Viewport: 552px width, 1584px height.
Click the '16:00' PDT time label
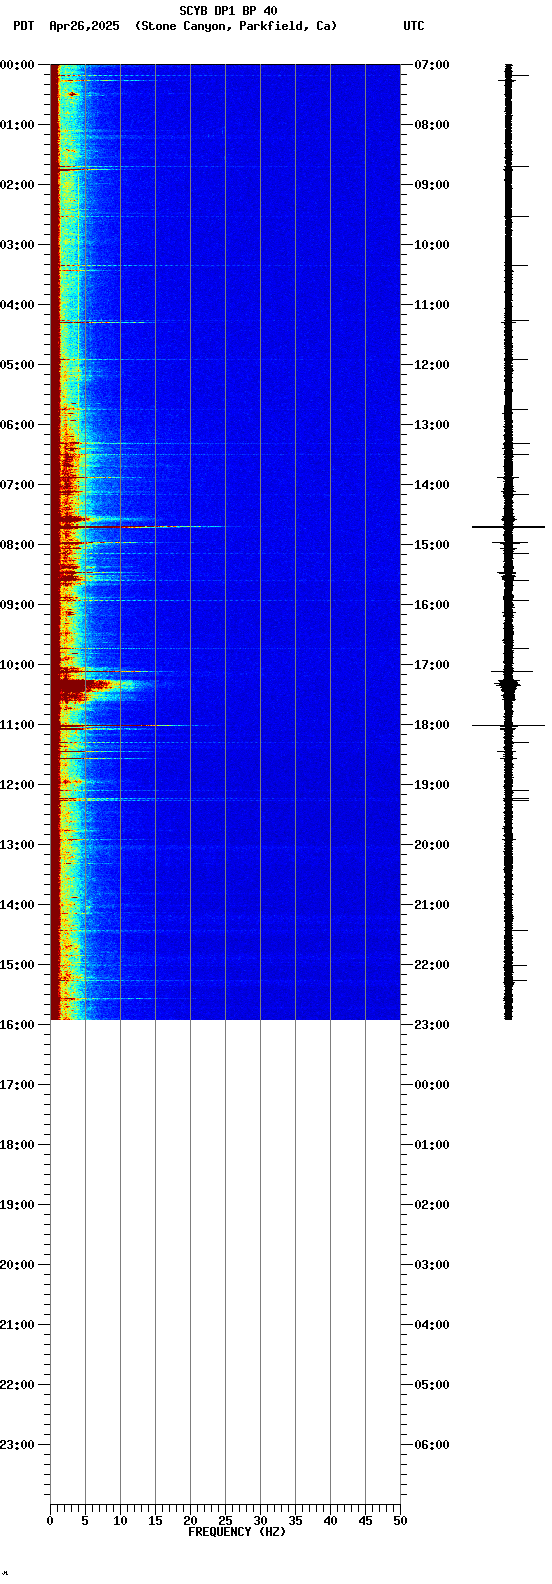pos(17,1025)
